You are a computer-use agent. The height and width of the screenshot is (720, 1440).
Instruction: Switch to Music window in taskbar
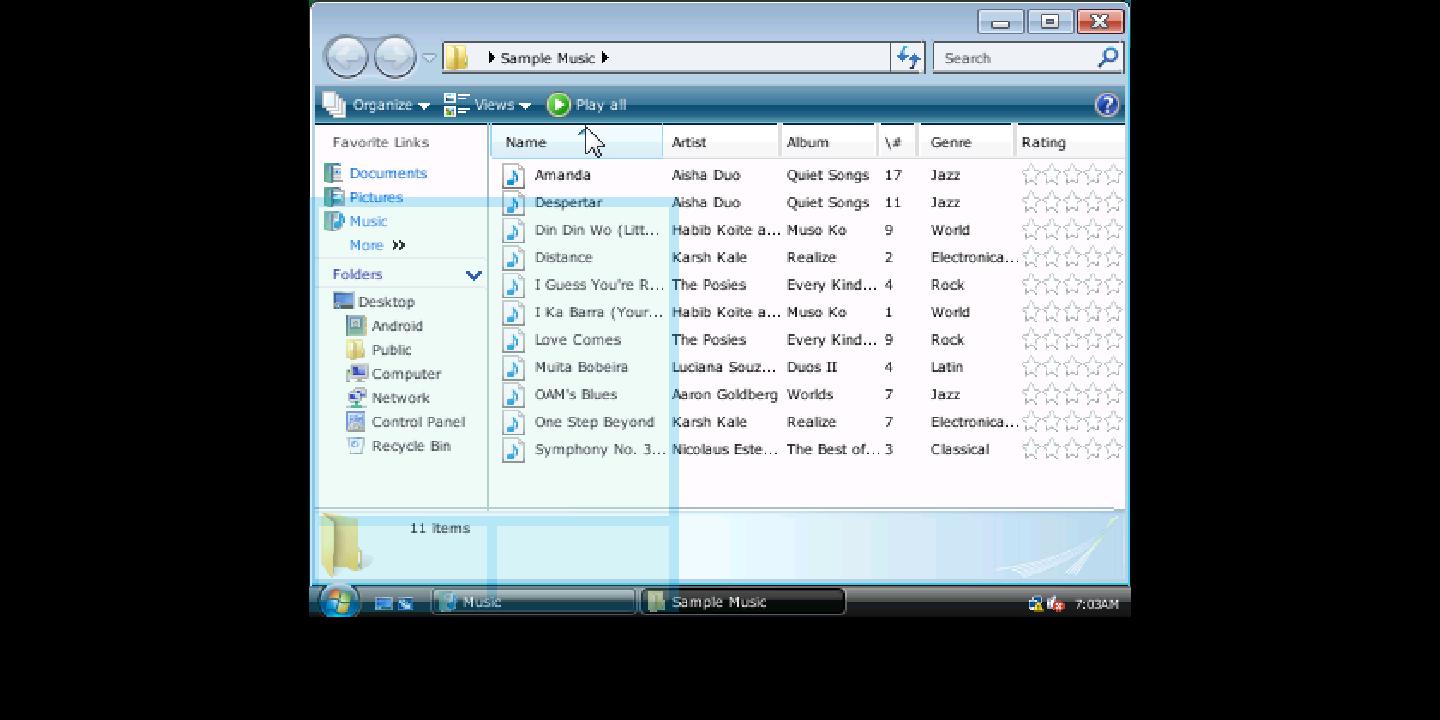tap(533, 602)
